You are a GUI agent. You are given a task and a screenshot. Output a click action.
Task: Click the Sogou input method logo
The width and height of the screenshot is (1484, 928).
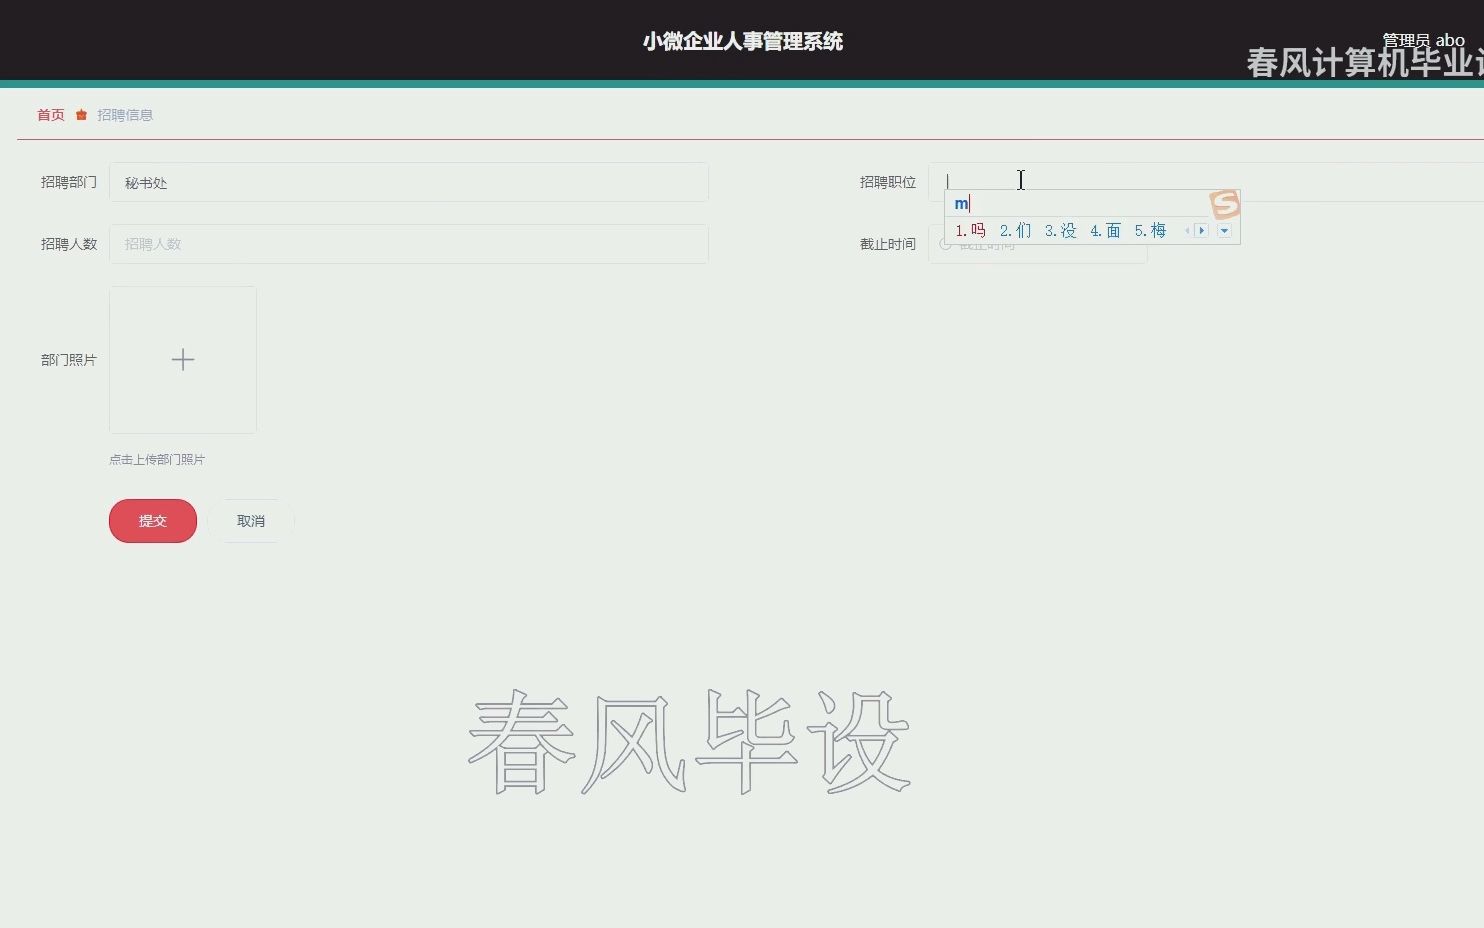(x=1225, y=204)
